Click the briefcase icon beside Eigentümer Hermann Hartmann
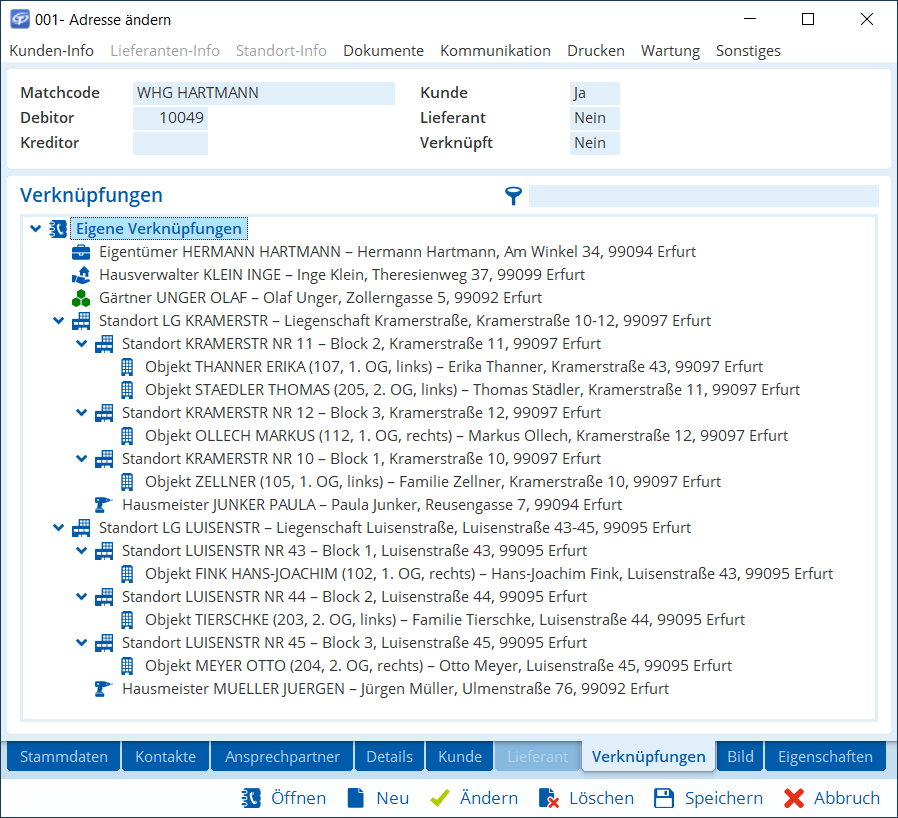This screenshot has width=898, height=818. pyautogui.click(x=81, y=252)
